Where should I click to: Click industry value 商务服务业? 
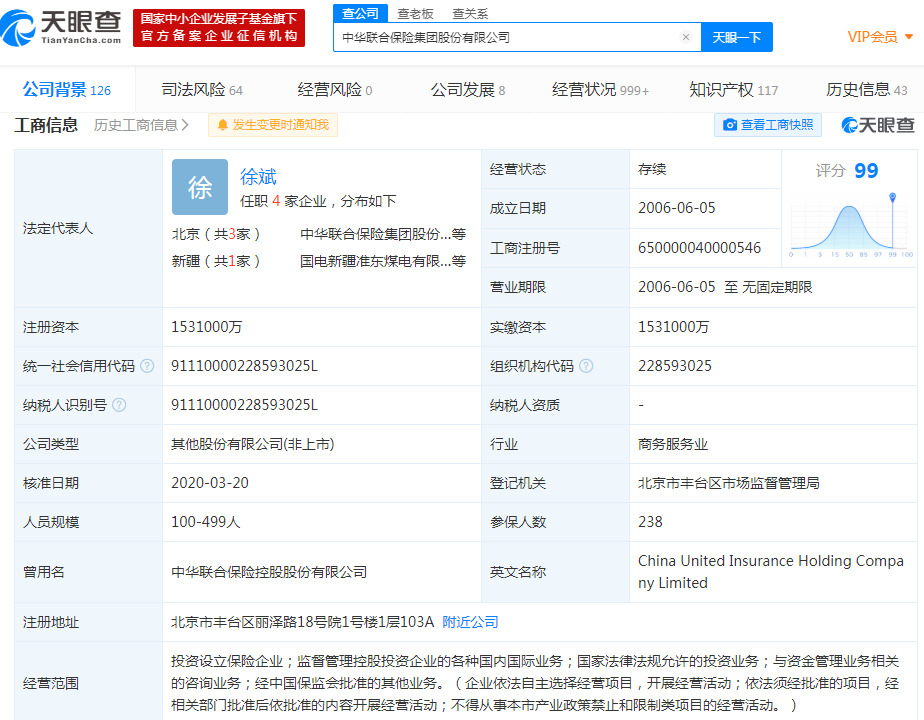click(673, 444)
